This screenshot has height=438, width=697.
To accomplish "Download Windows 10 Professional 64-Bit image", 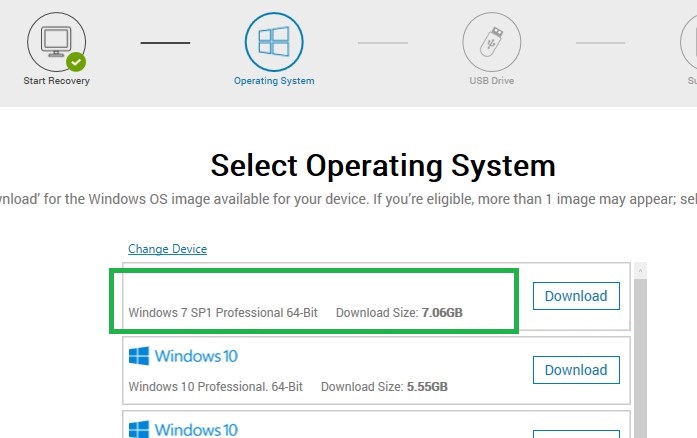I will 576,370.
